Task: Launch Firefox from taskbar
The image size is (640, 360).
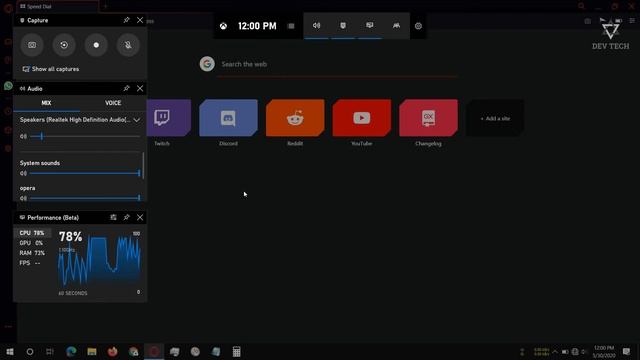Action: tap(113, 351)
